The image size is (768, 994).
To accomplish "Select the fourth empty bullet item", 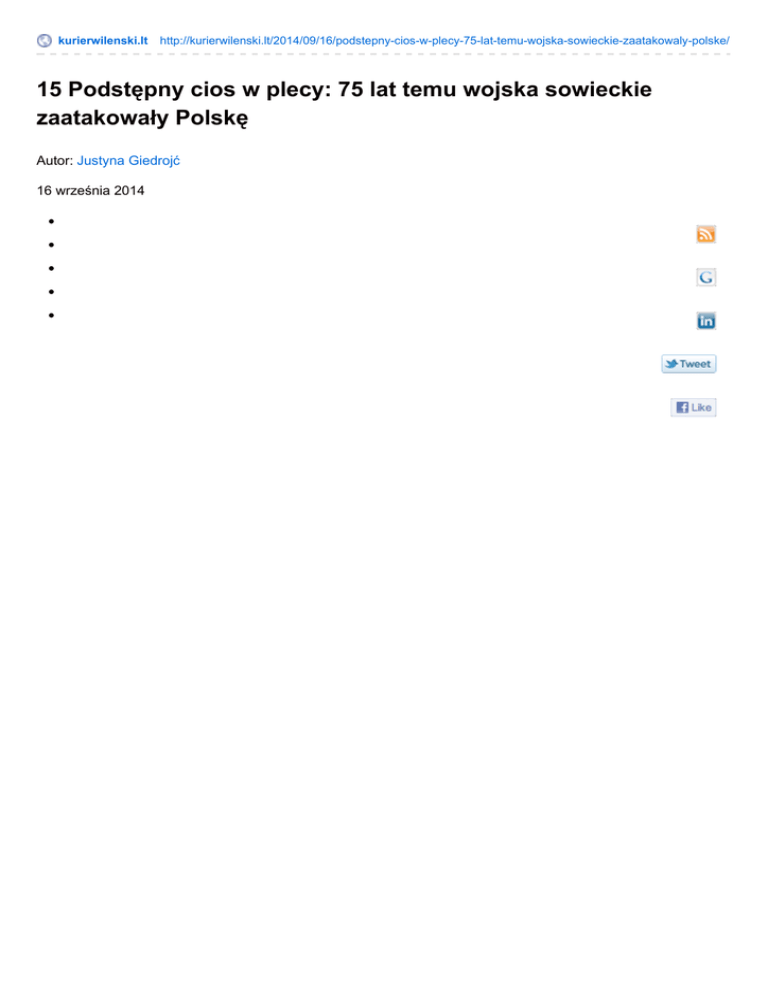I will (51, 292).
